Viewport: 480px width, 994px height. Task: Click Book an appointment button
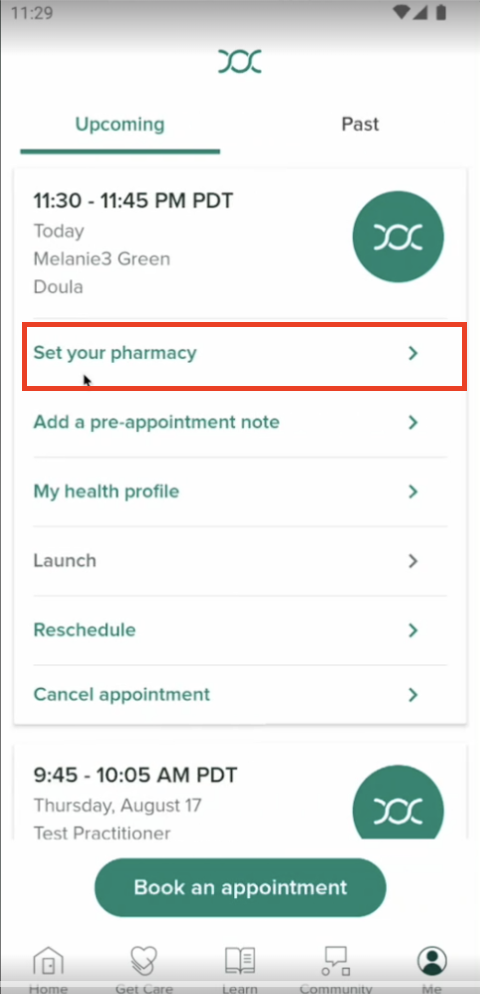tap(240, 887)
